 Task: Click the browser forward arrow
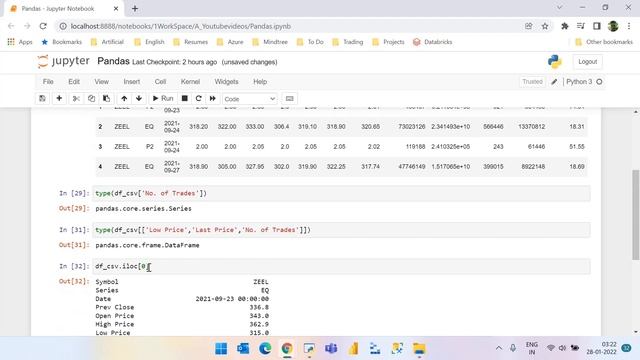point(27,26)
